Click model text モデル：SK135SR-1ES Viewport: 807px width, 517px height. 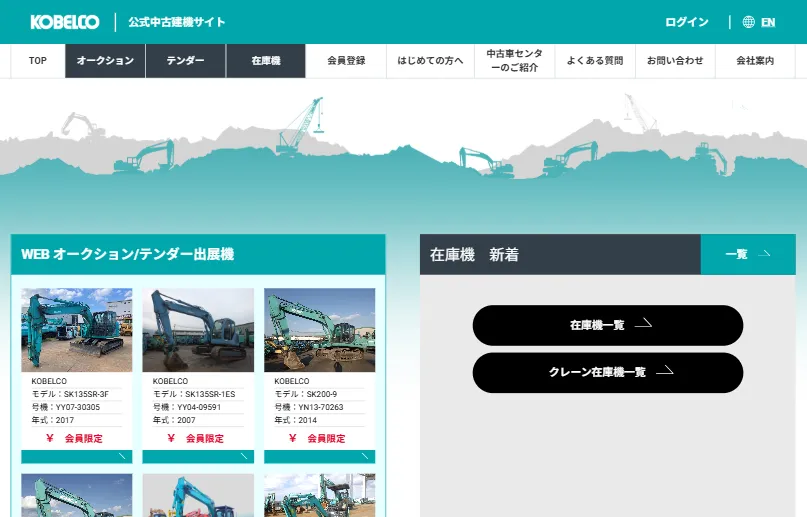pos(194,394)
